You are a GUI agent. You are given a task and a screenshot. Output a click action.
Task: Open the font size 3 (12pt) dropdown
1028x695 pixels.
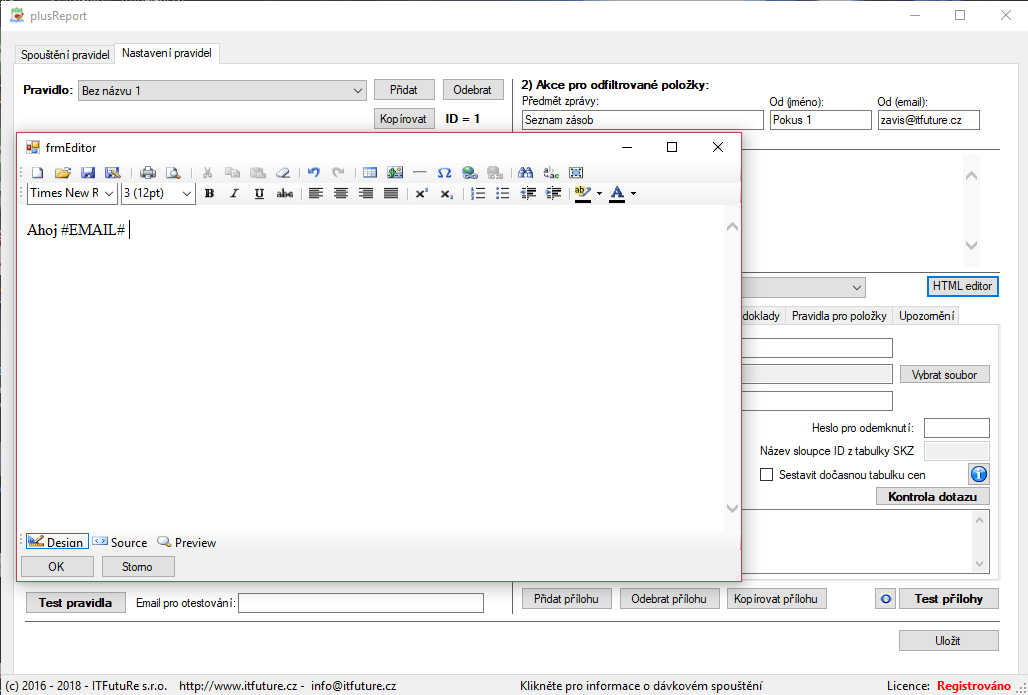[186, 193]
